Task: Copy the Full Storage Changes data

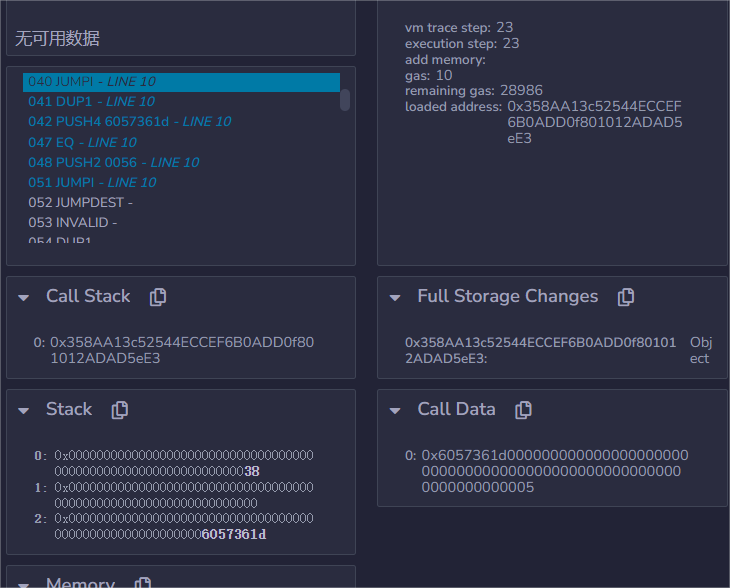Action: [x=626, y=297]
